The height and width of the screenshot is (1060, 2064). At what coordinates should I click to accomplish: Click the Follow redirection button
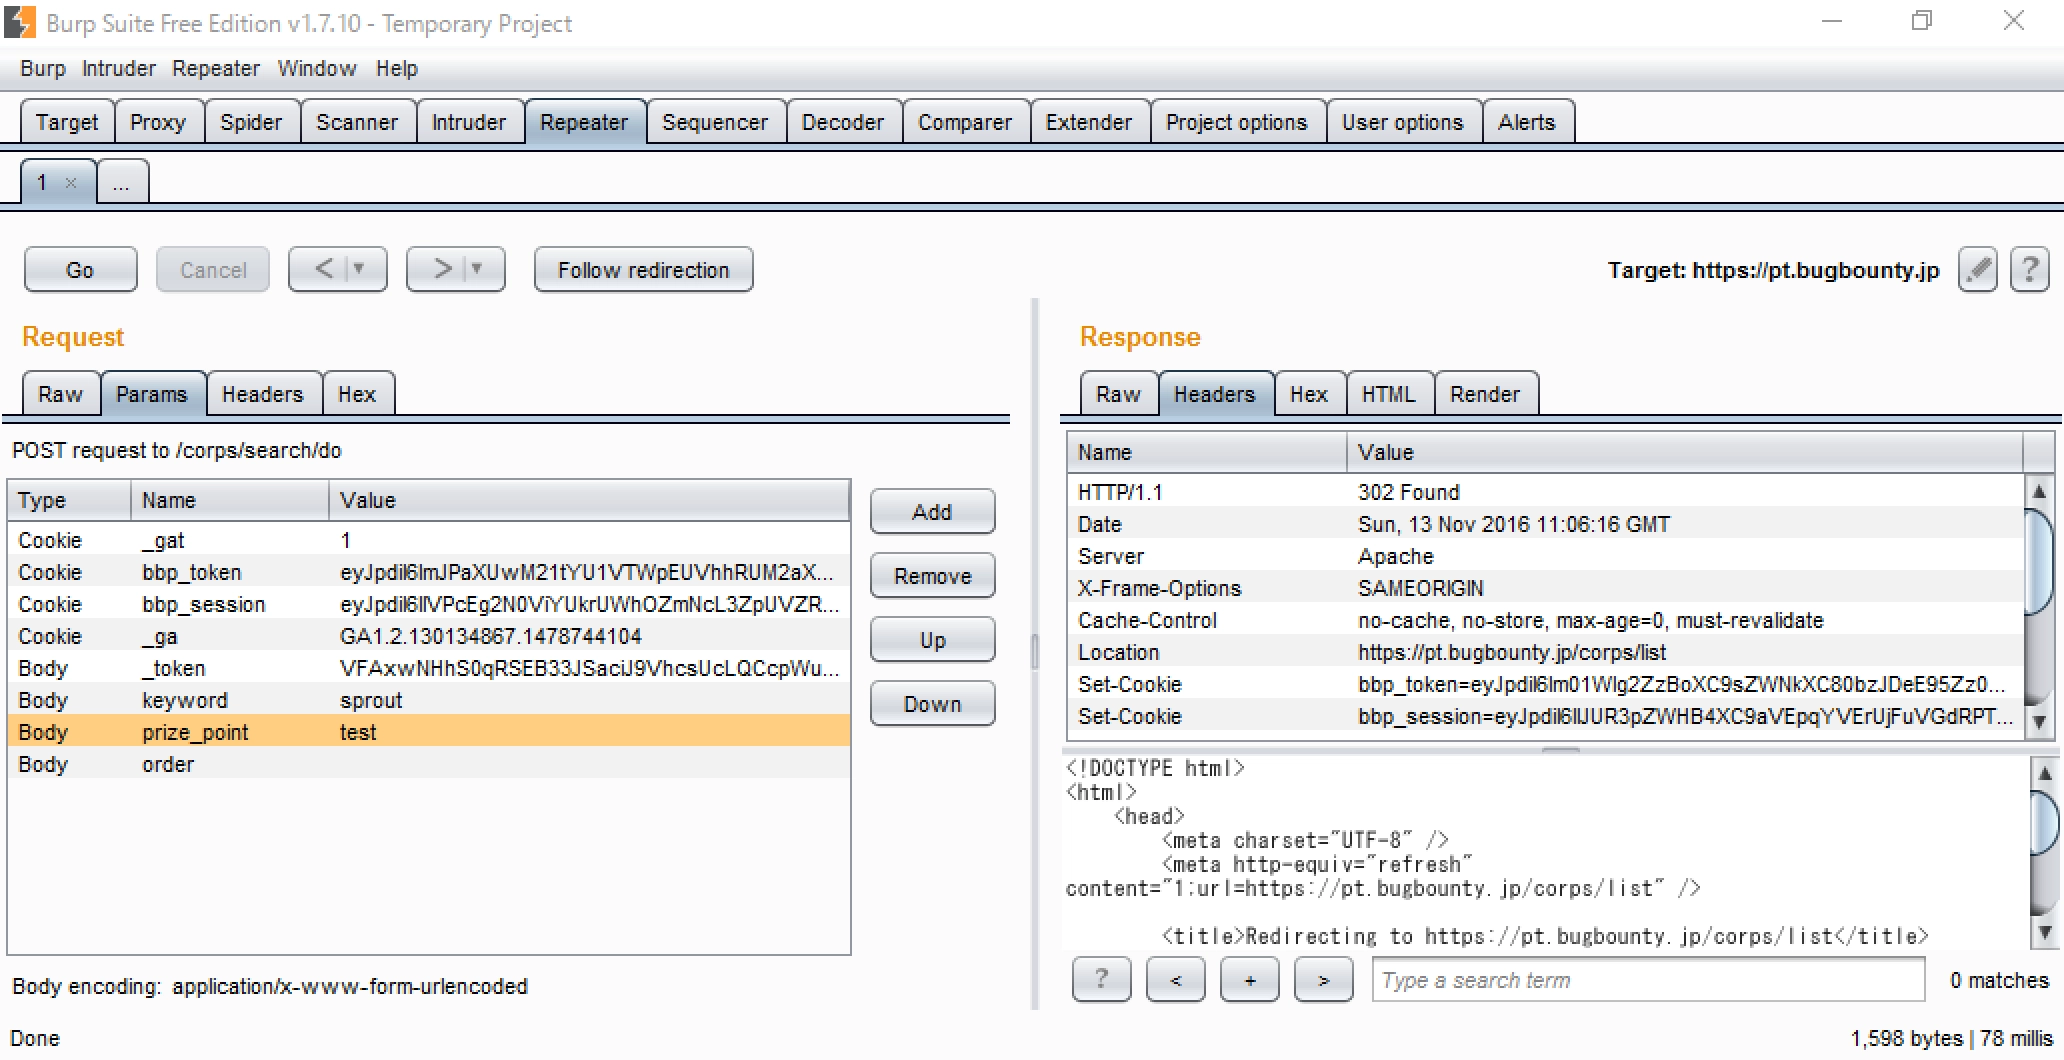point(643,270)
